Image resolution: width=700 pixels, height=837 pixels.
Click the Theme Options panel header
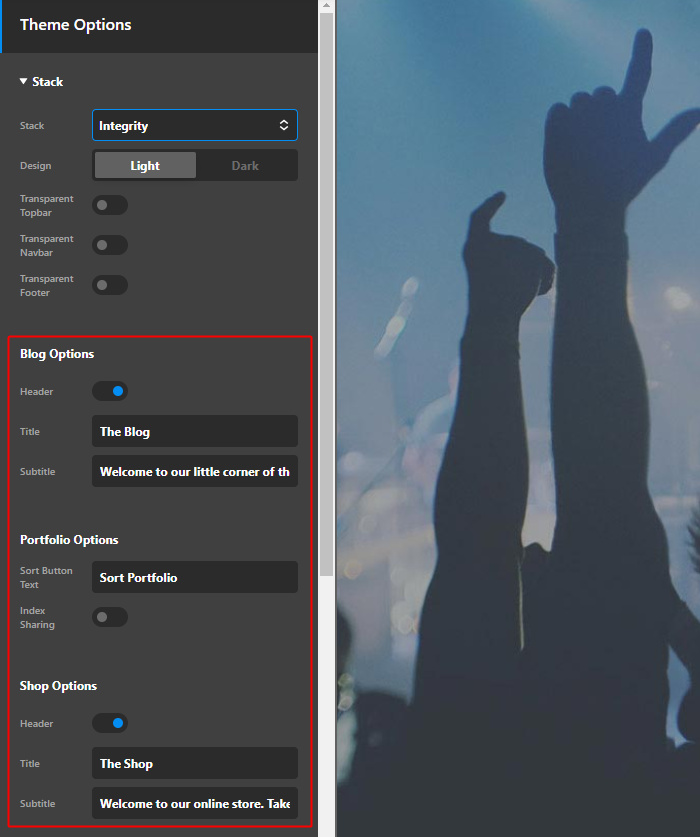pyautogui.click(x=160, y=25)
